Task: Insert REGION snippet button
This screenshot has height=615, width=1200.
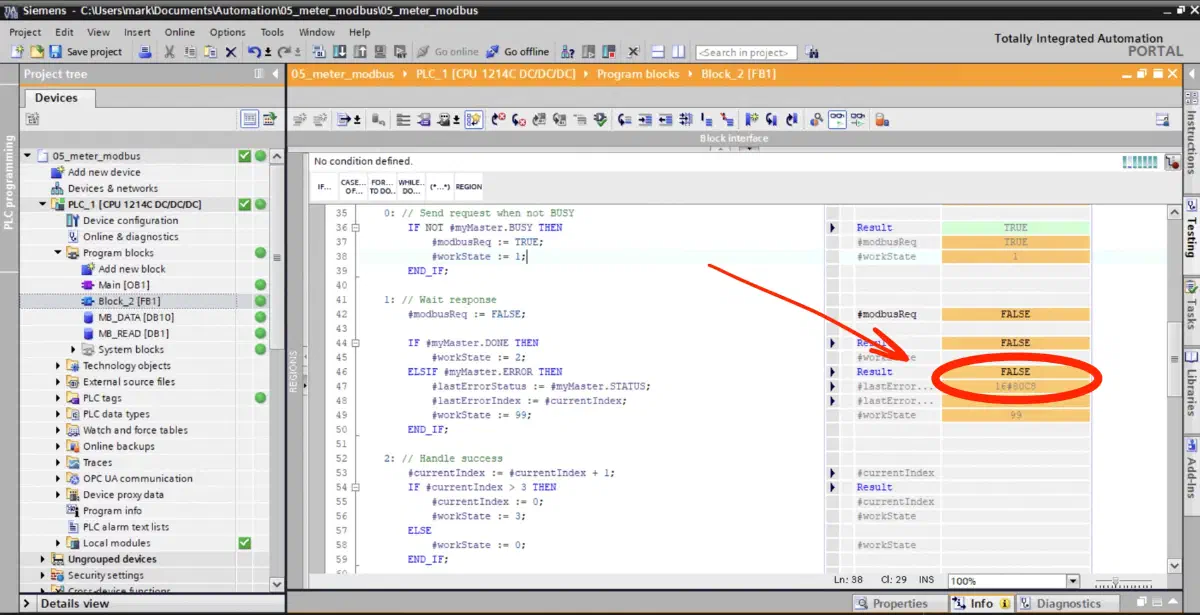Action: click(x=469, y=186)
